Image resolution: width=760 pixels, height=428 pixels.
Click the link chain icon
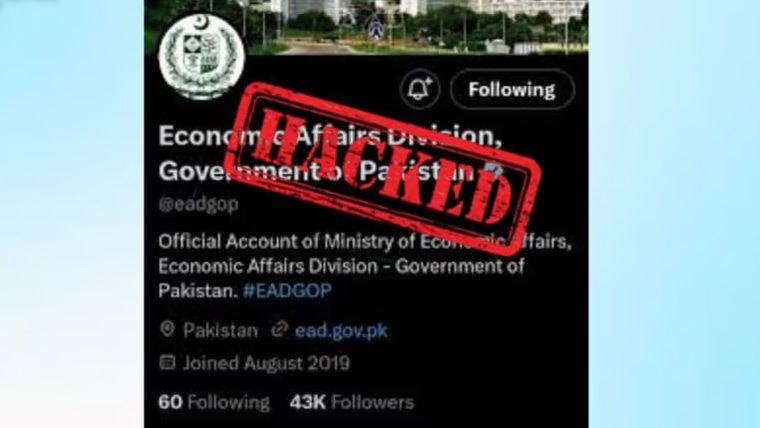279,330
